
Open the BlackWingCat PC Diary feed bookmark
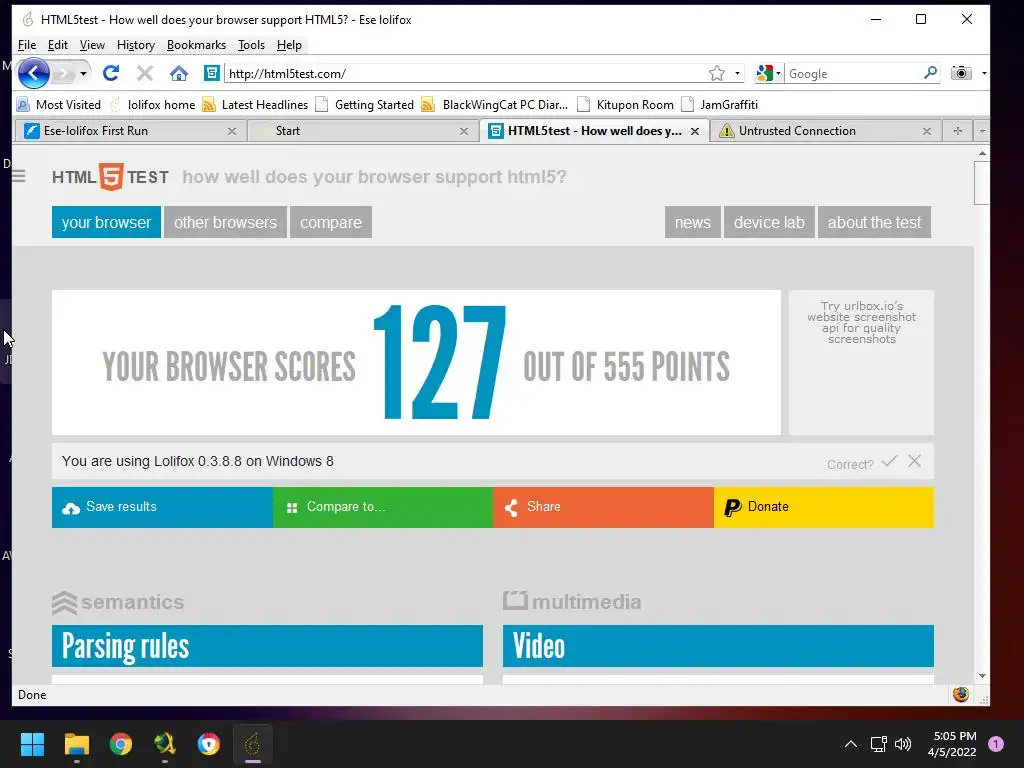[495, 104]
